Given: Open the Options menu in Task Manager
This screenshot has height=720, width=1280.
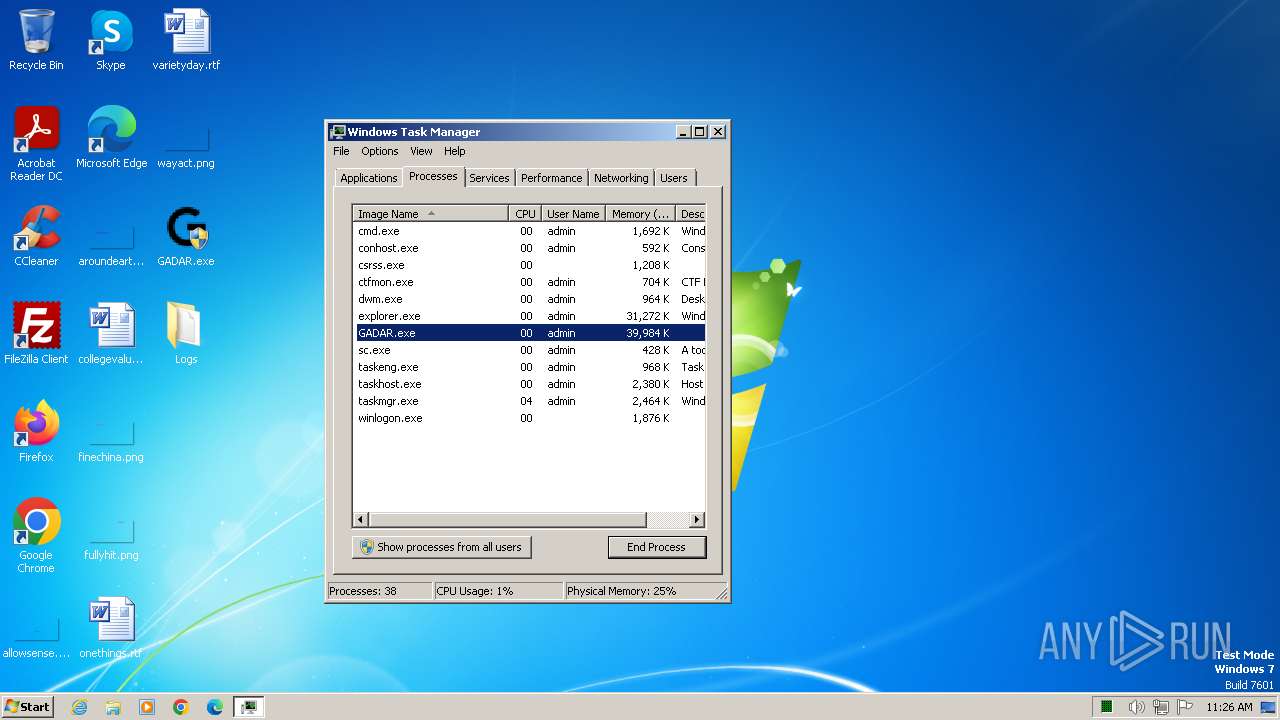Looking at the screenshot, I should 379,151.
